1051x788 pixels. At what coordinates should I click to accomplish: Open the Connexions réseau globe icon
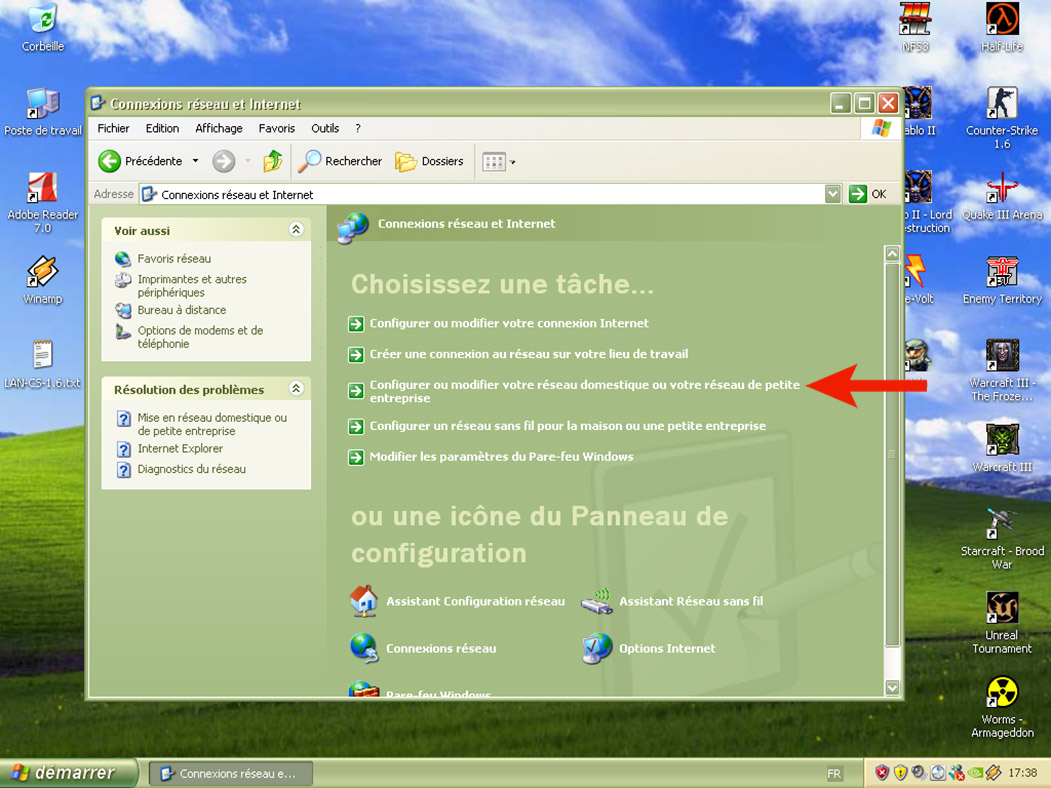click(364, 648)
